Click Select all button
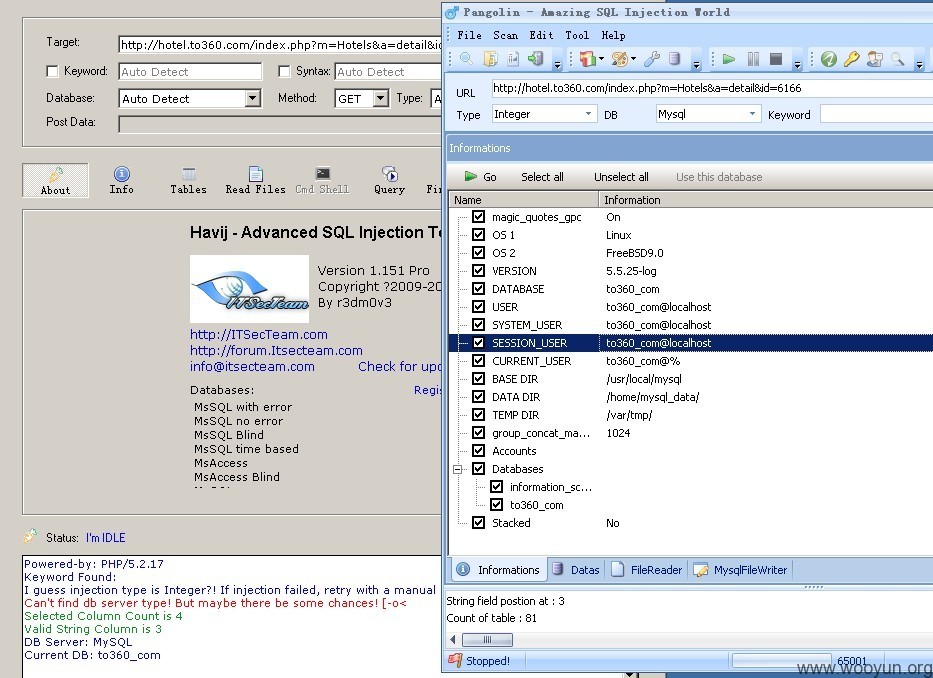The height and width of the screenshot is (678, 933). (x=542, y=177)
